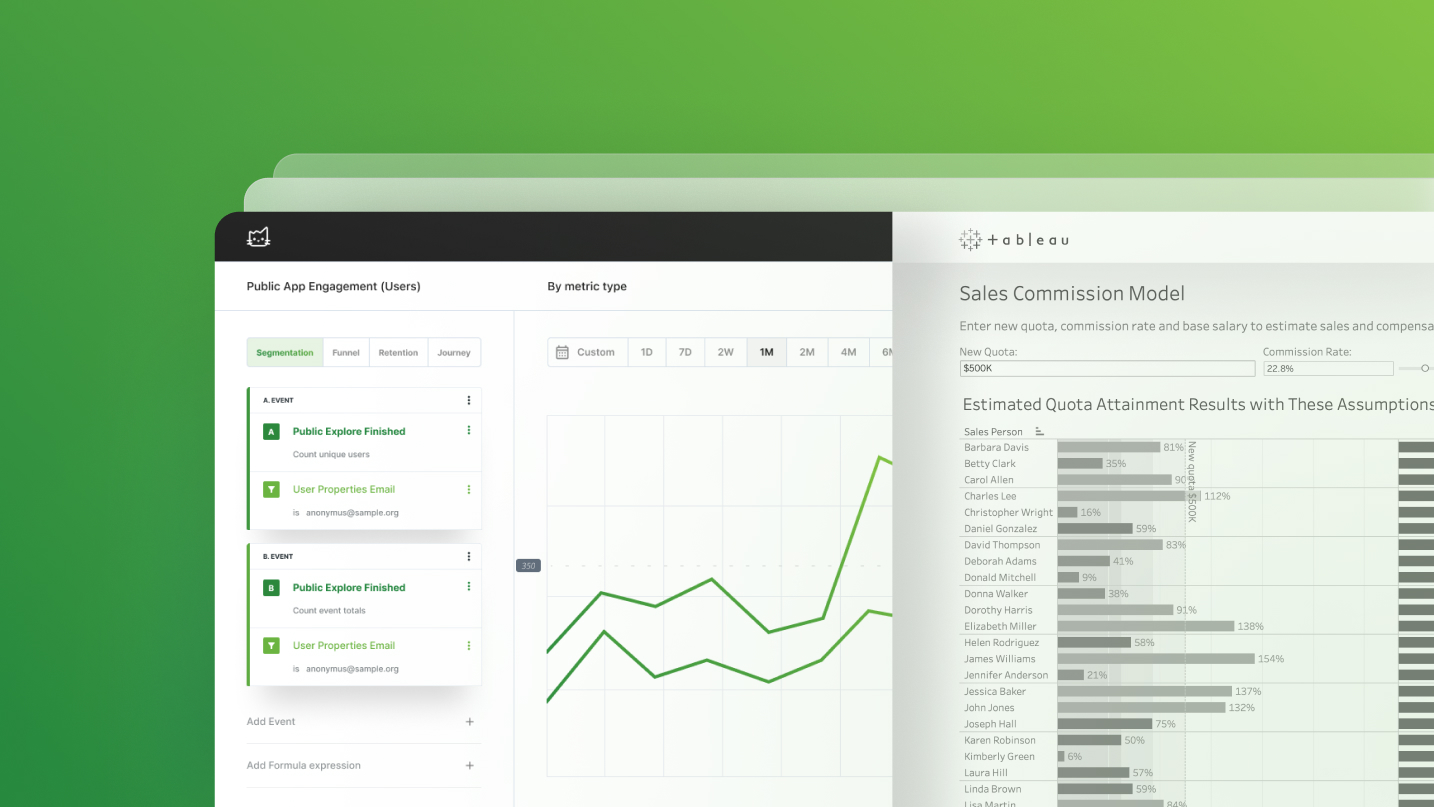The width and height of the screenshot is (1434, 807).
Task: Click the Sales Person sort icon
Action: tap(1040, 432)
